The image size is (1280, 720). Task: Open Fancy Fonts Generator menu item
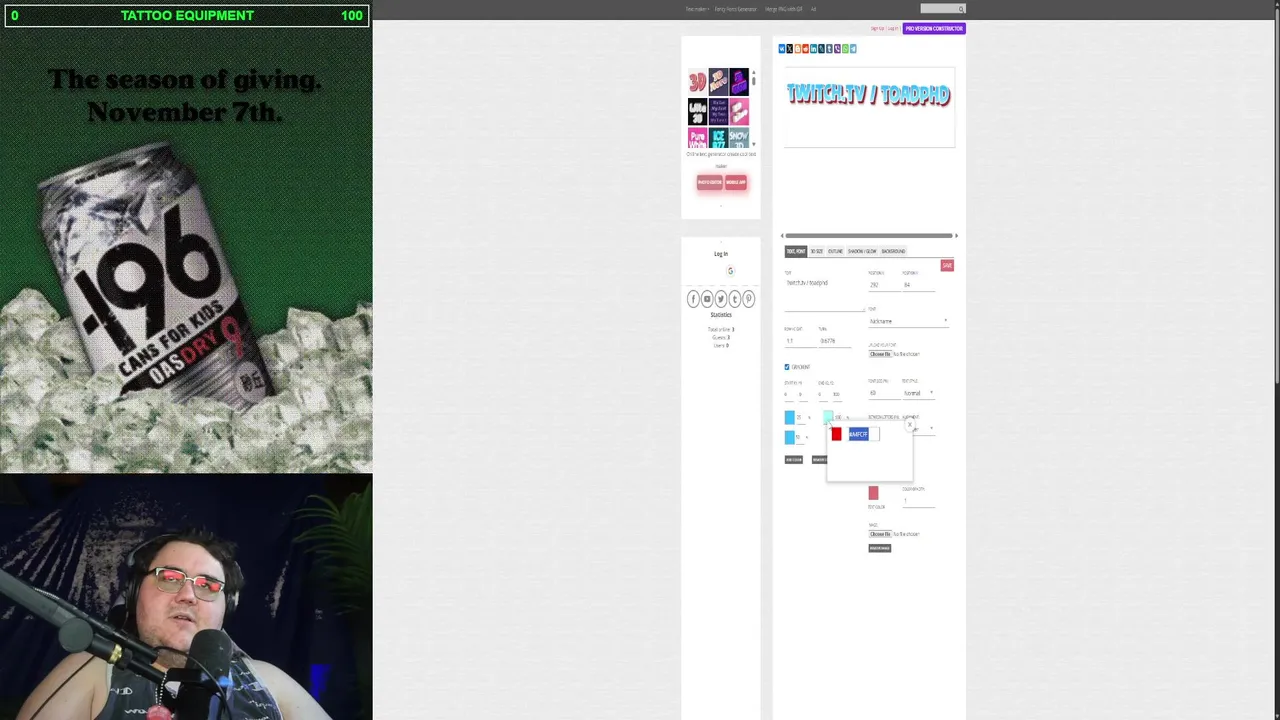pyautogui.click(x=735, y=9)
